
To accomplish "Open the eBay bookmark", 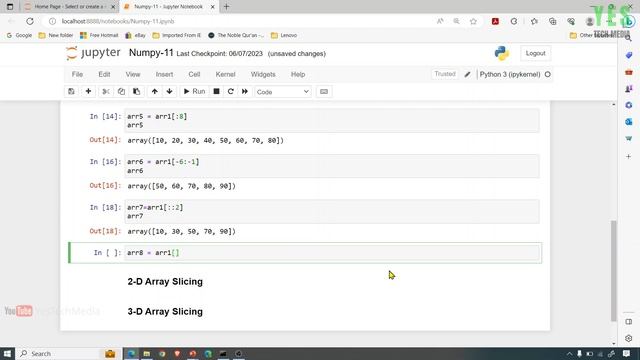I will coord(136,36).
